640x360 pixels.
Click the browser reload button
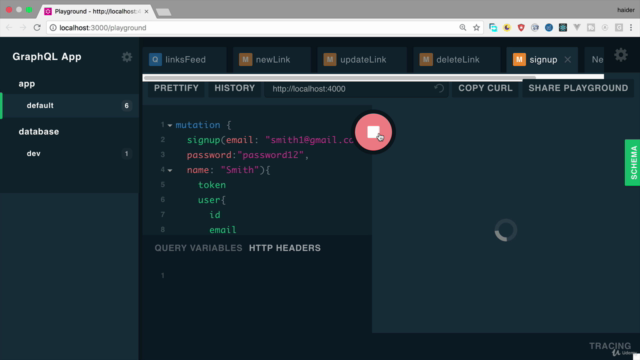coord(37,27)
